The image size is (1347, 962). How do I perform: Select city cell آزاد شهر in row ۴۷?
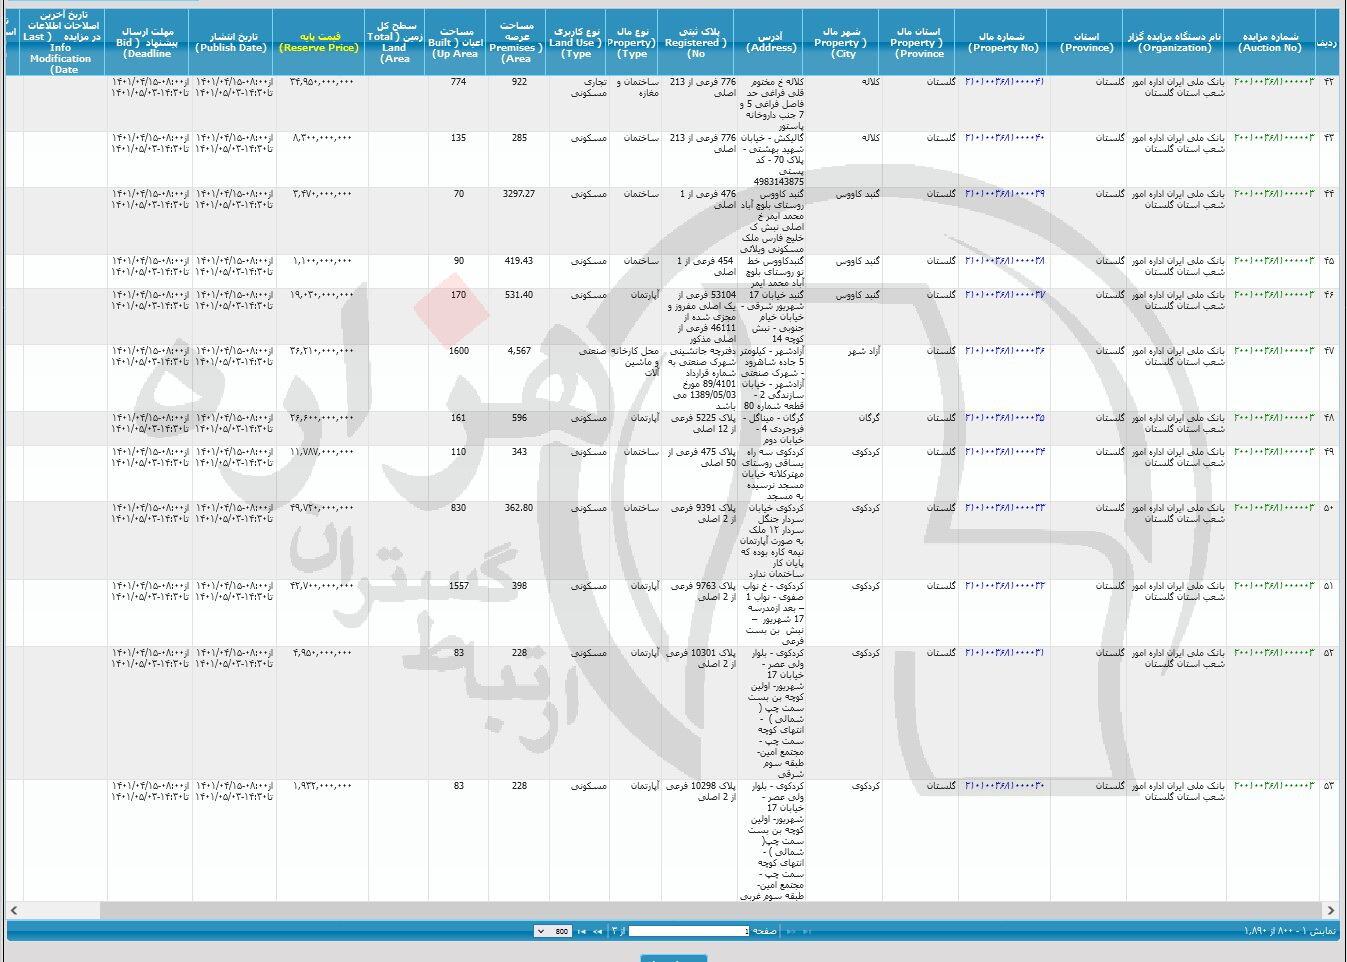click(863, 351)
